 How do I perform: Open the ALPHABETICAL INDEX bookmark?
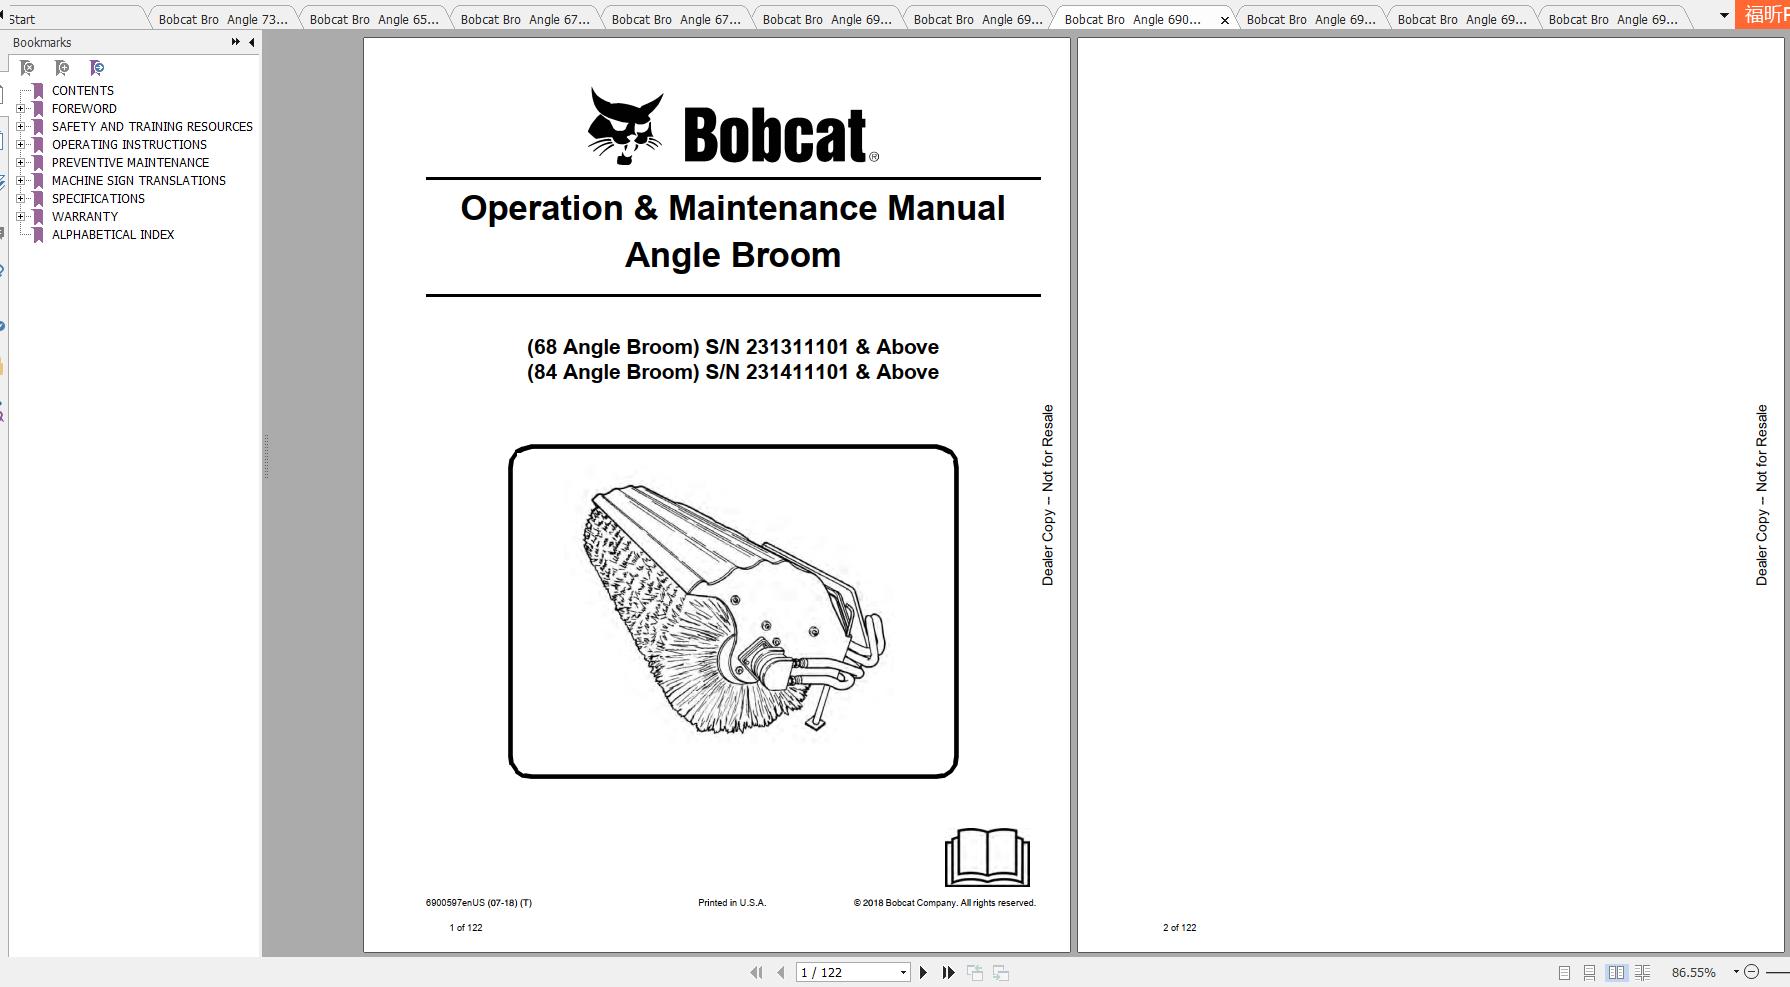(113, 234)
